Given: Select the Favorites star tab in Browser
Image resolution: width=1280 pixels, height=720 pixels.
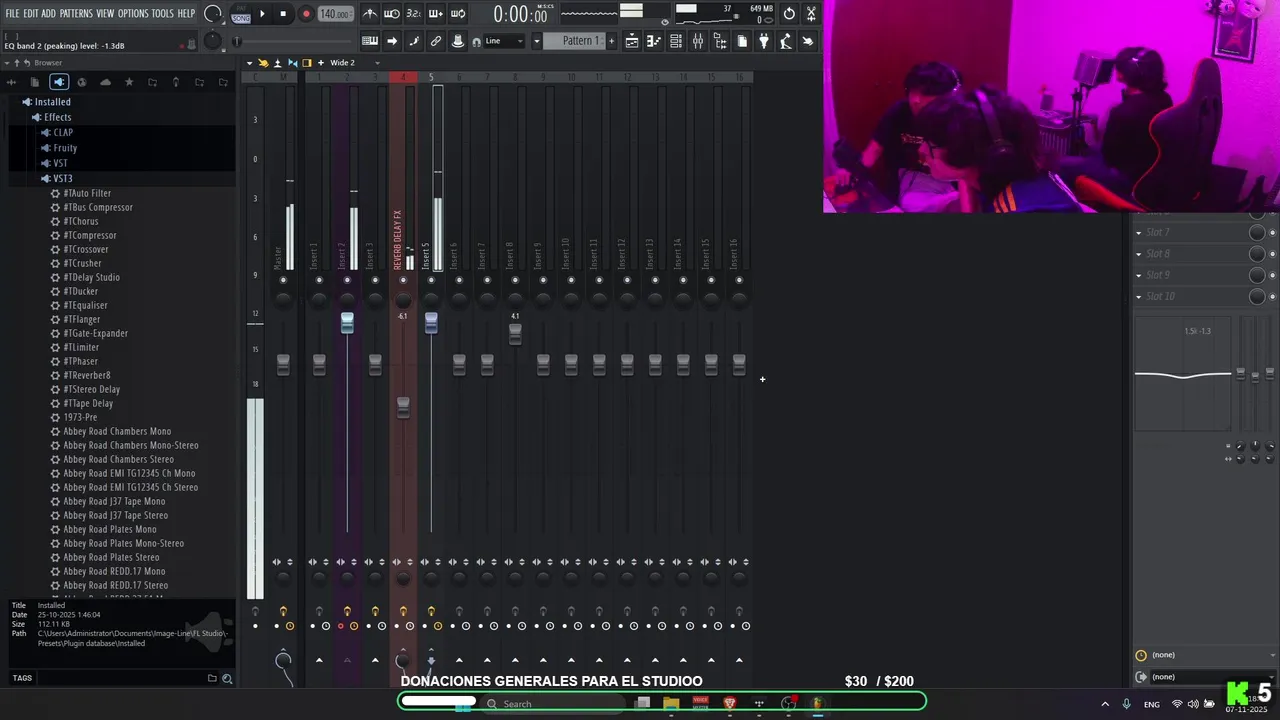Looking at the screenshot, I should coord(129,82).
